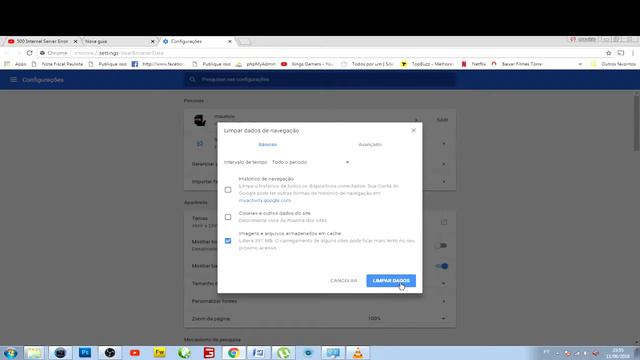Open the phpMyAdmin bookmark
Screen dimensions: 640x360
(x=256, y=64)
